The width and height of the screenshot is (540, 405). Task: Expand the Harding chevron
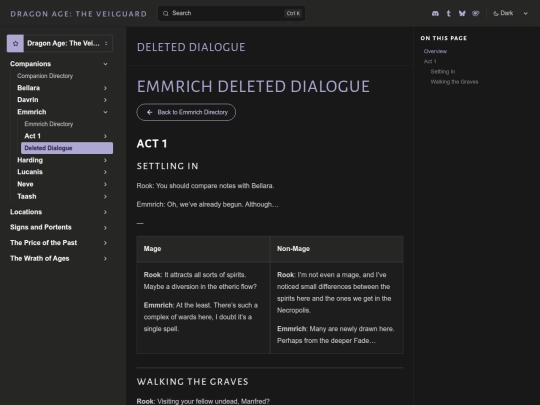pyautogui.click(x=105, y=160)
